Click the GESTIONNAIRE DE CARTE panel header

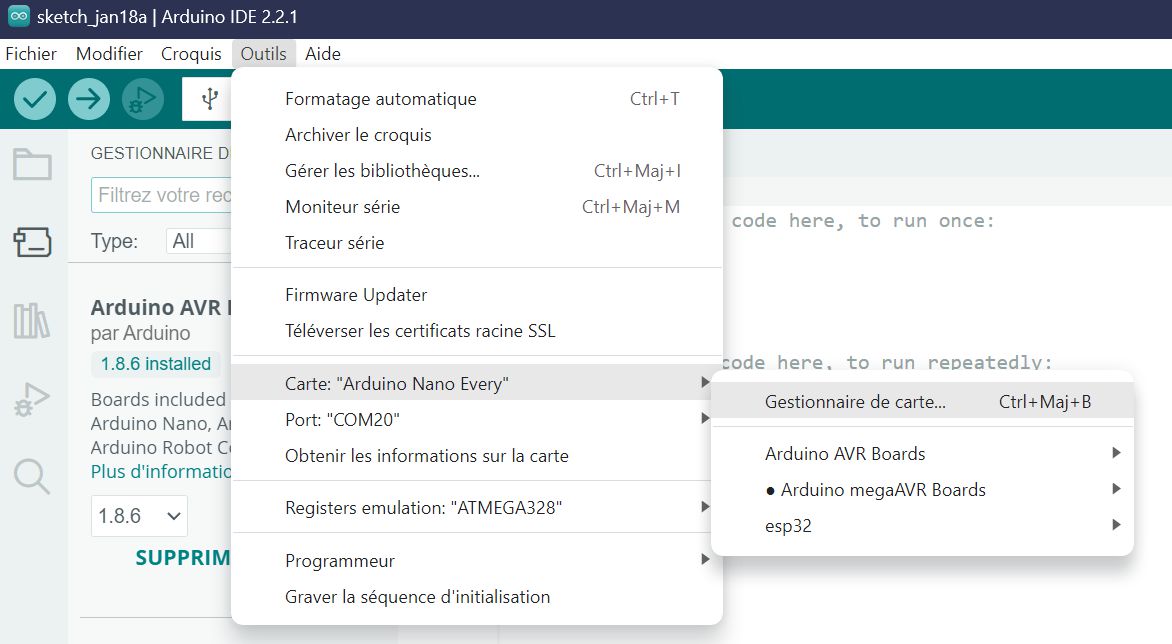[x=161, y=153]
